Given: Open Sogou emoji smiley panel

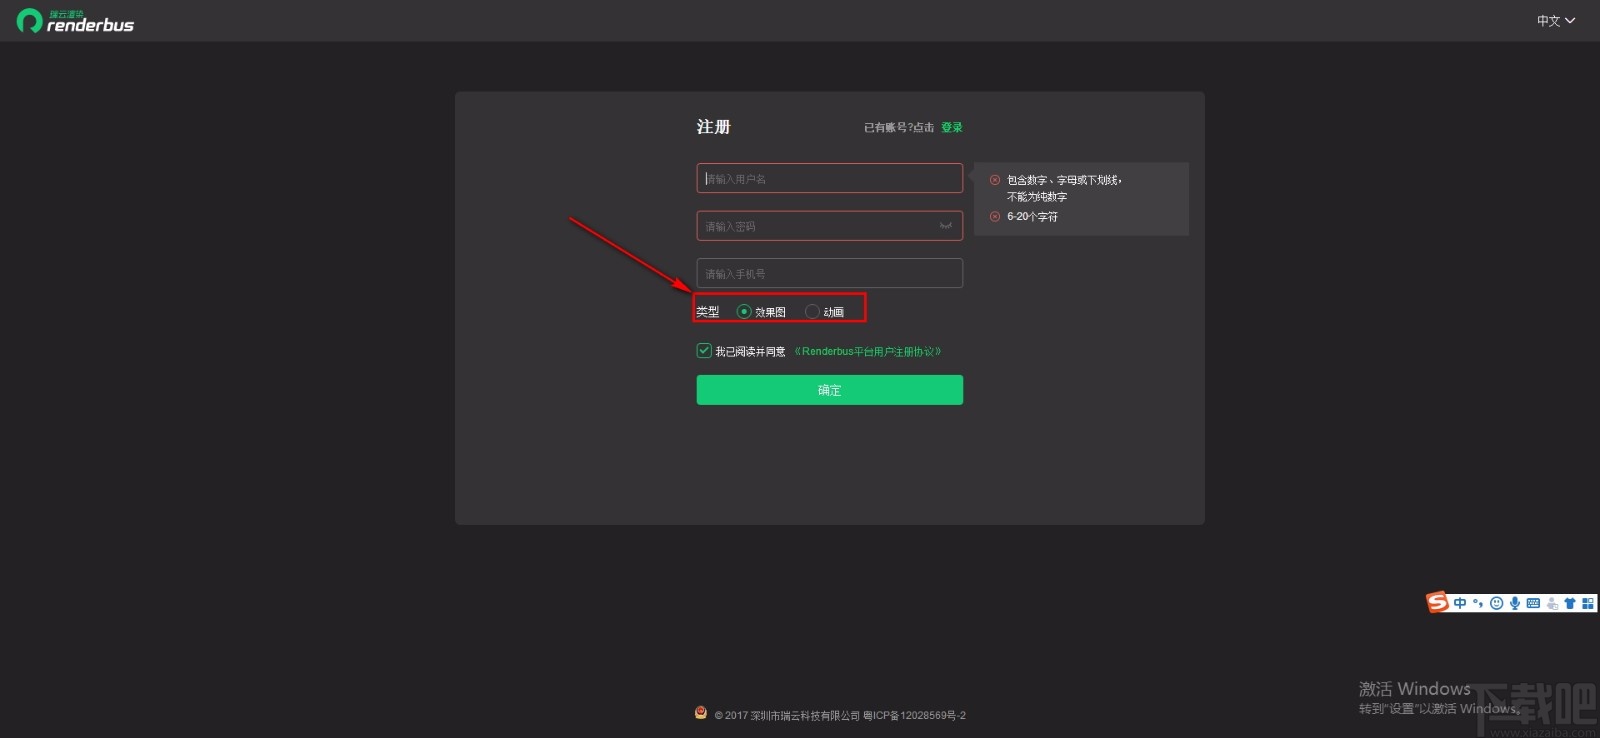Looking at the screenshot, I should 1496,603.
